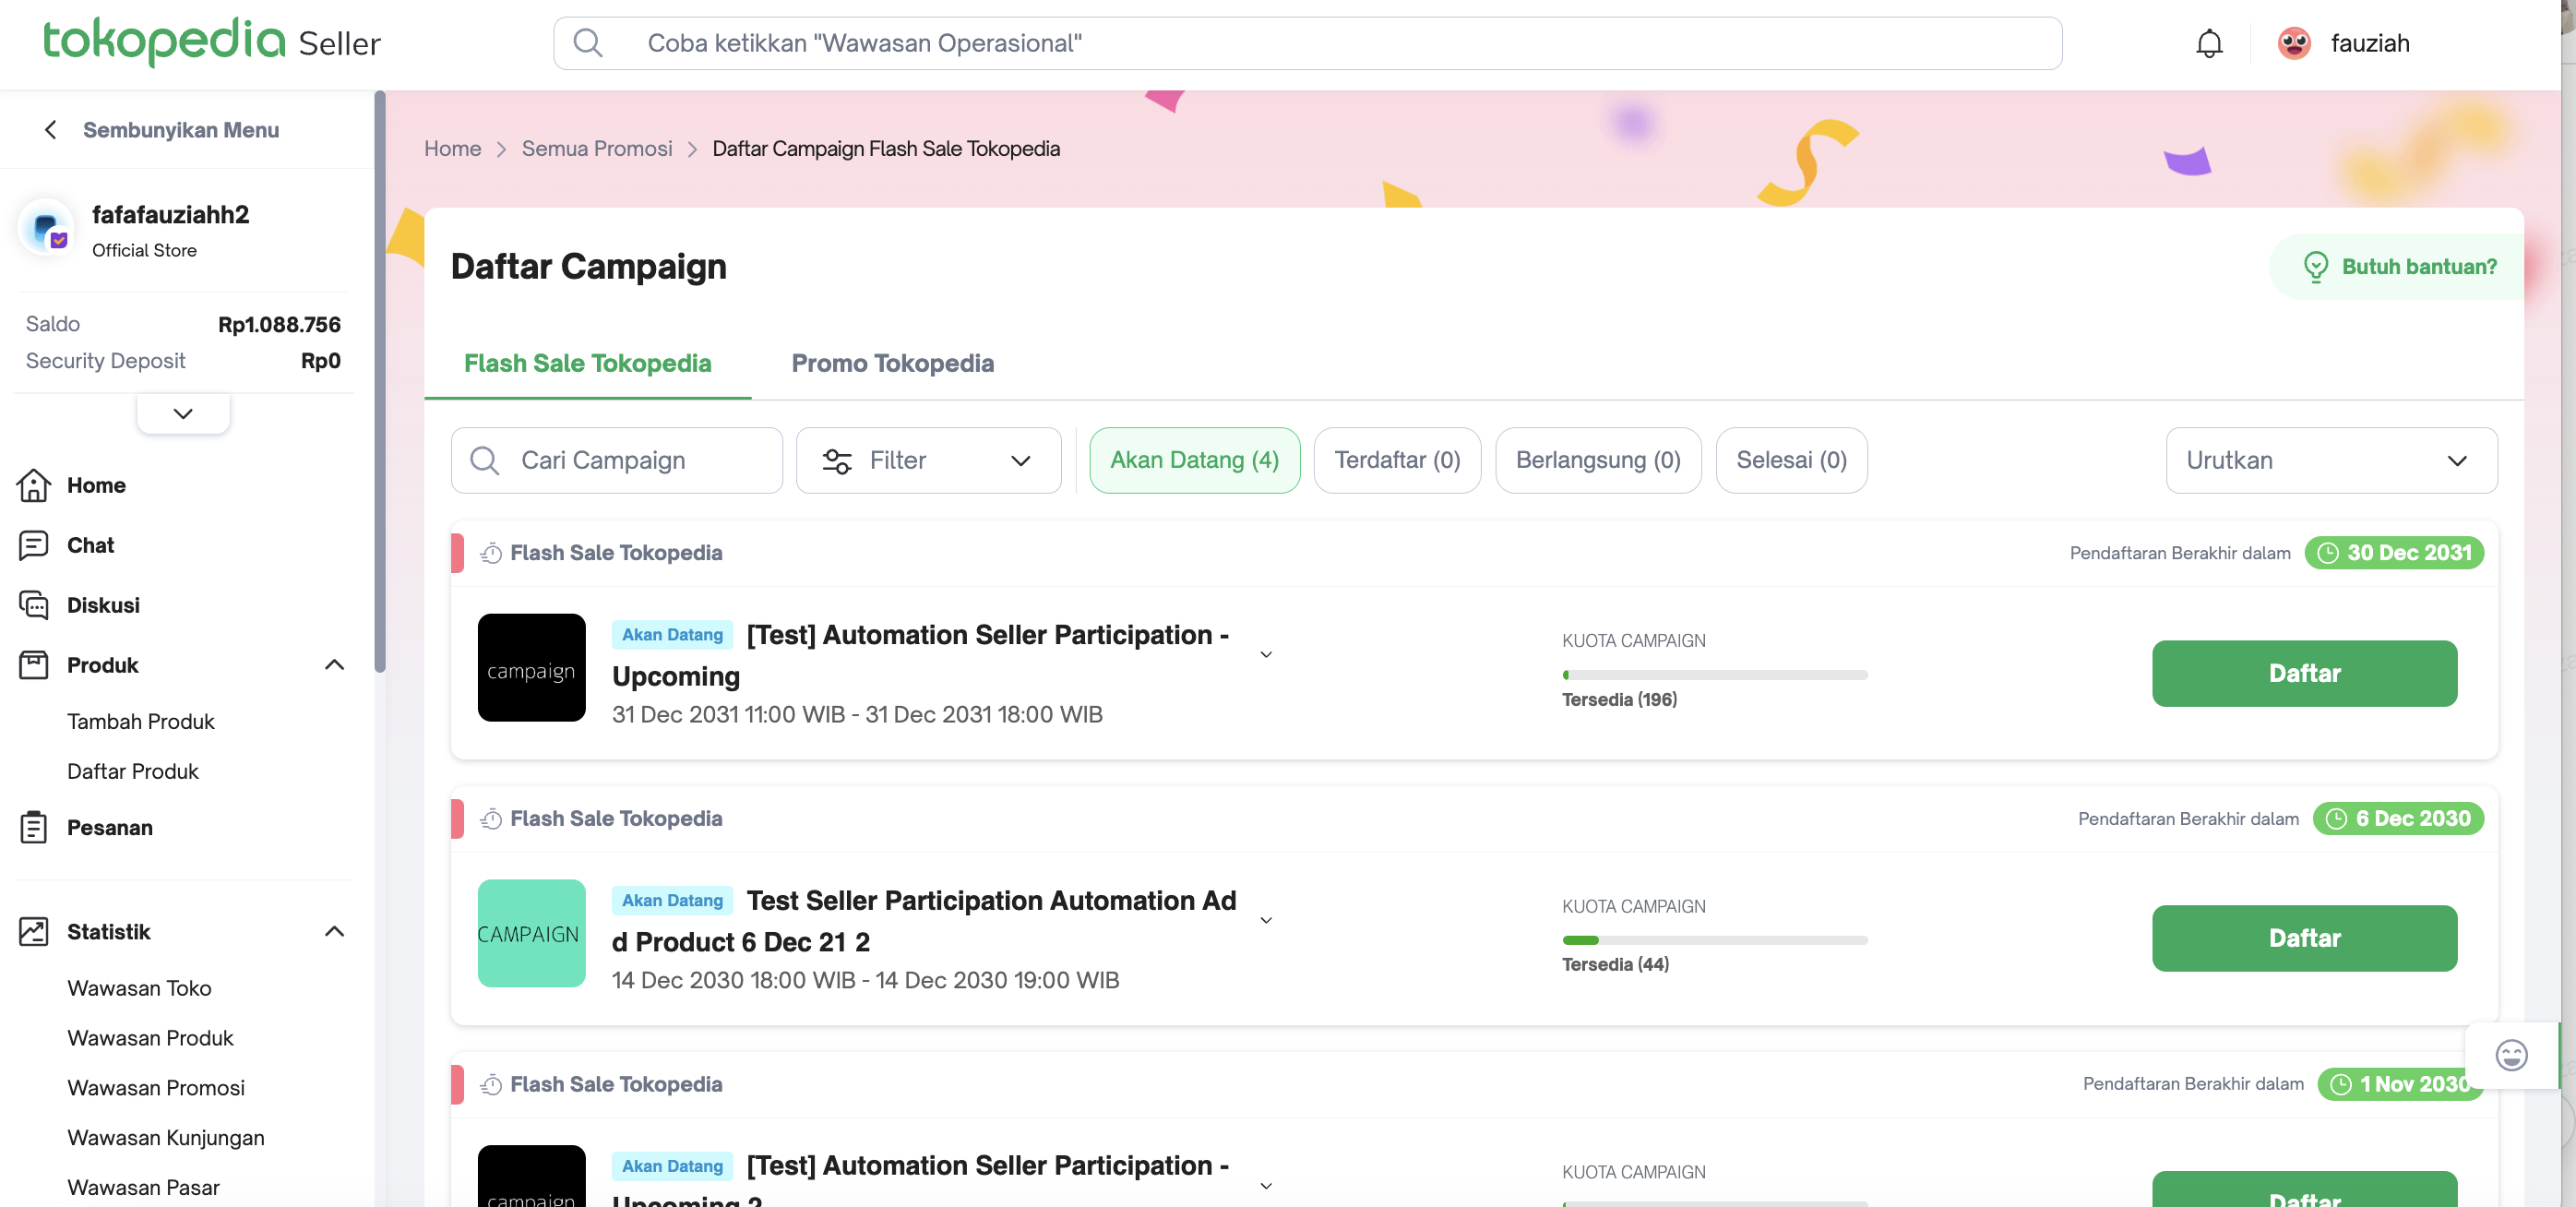
Task: Open the fauziah profile avatar
Action: tap(2293, 44)
